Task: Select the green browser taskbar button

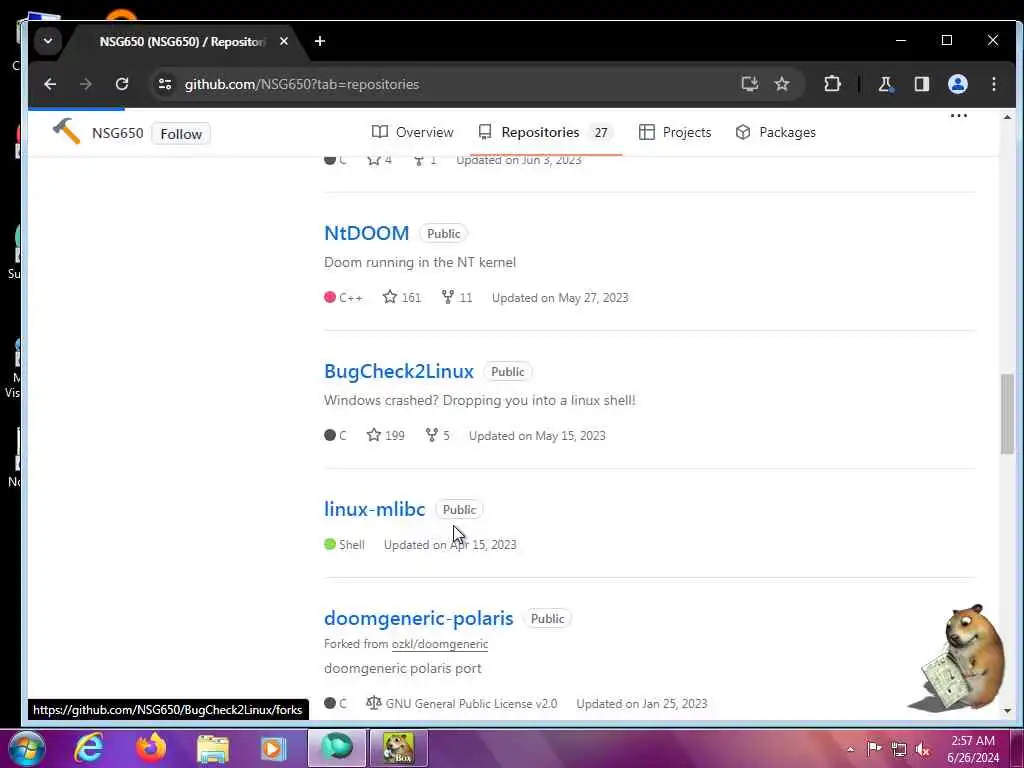Action: (336, 748)
